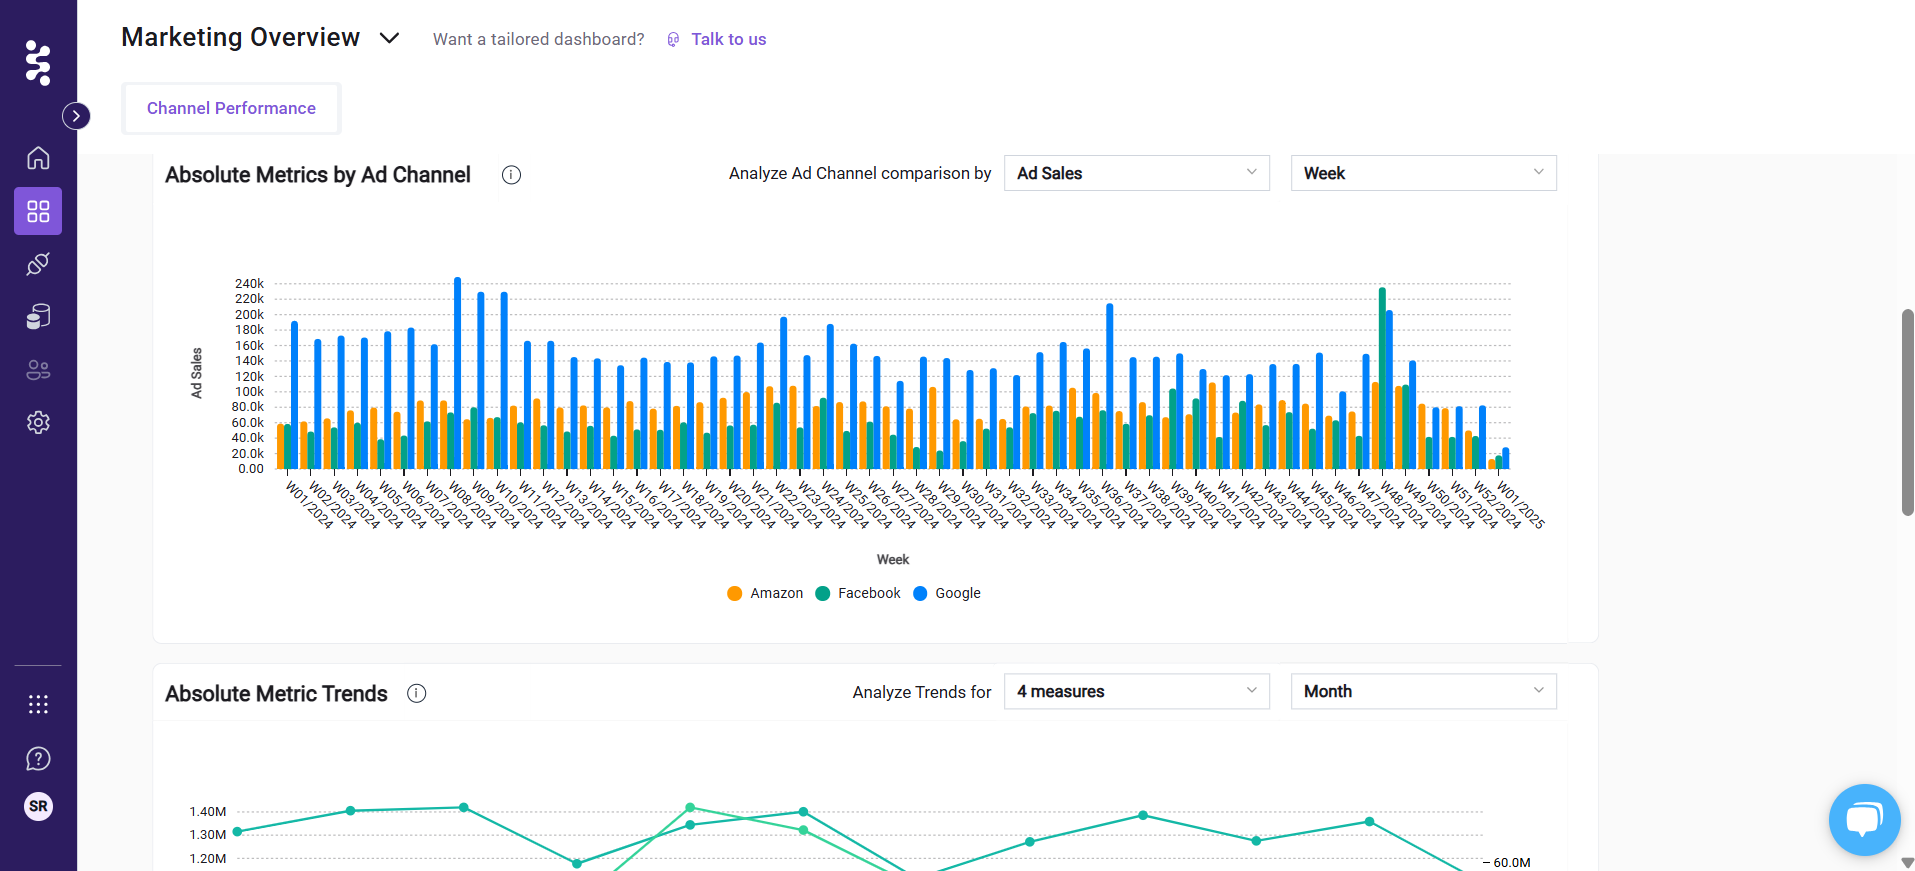1915x871 pixels.
Task: Toggle the Google legend entry
Action: click(x=947, y=593)
